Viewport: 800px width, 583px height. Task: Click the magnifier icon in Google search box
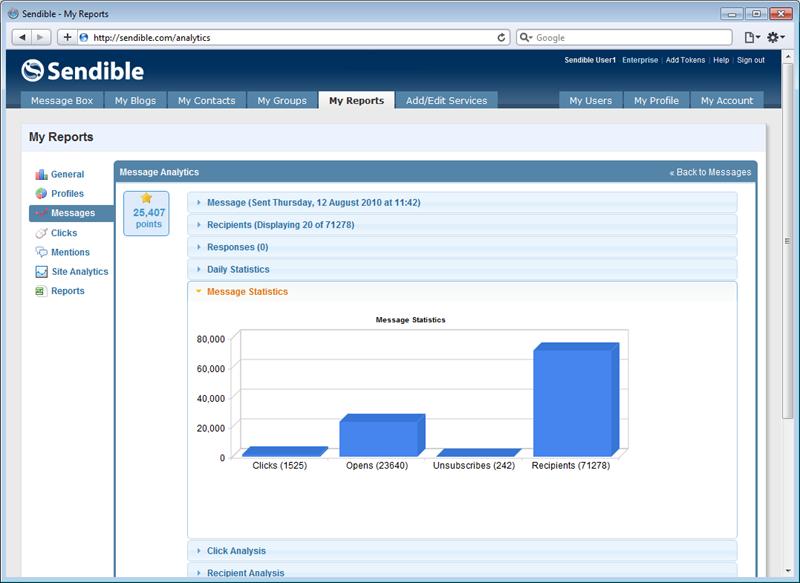(524, 37)
